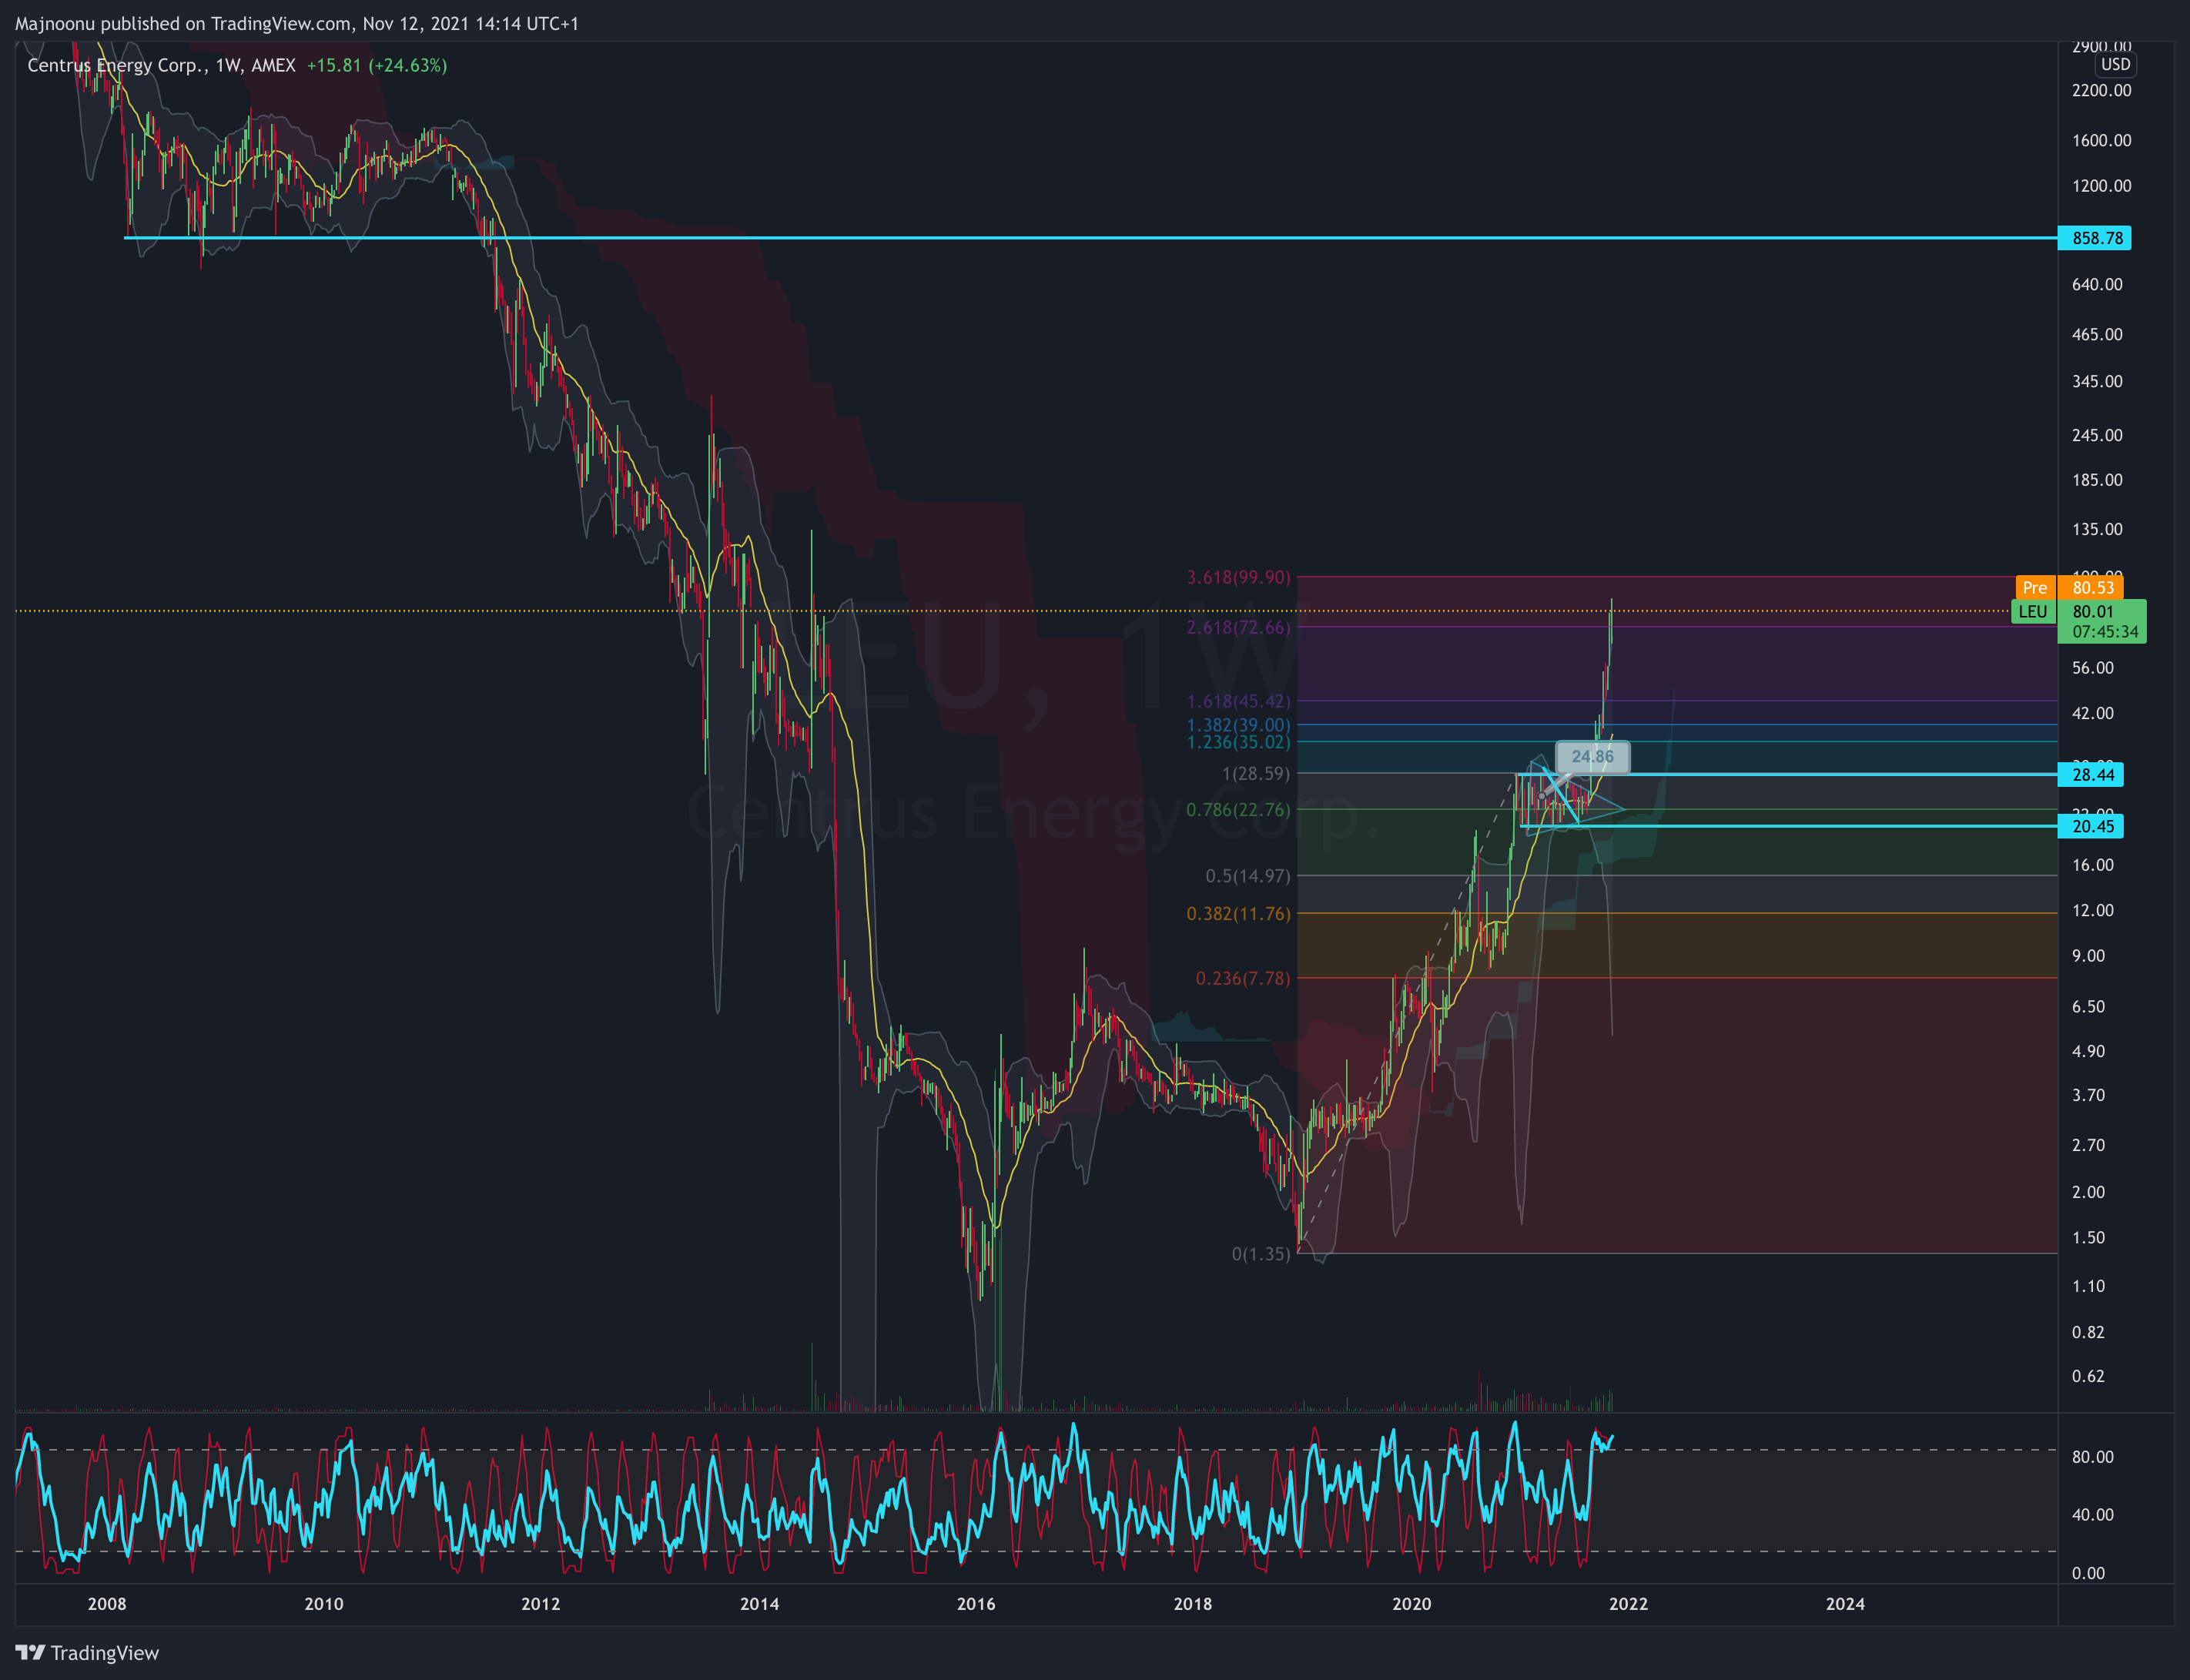
Task: Click the 1600.00 price scale label
Action: (2101, 140)
